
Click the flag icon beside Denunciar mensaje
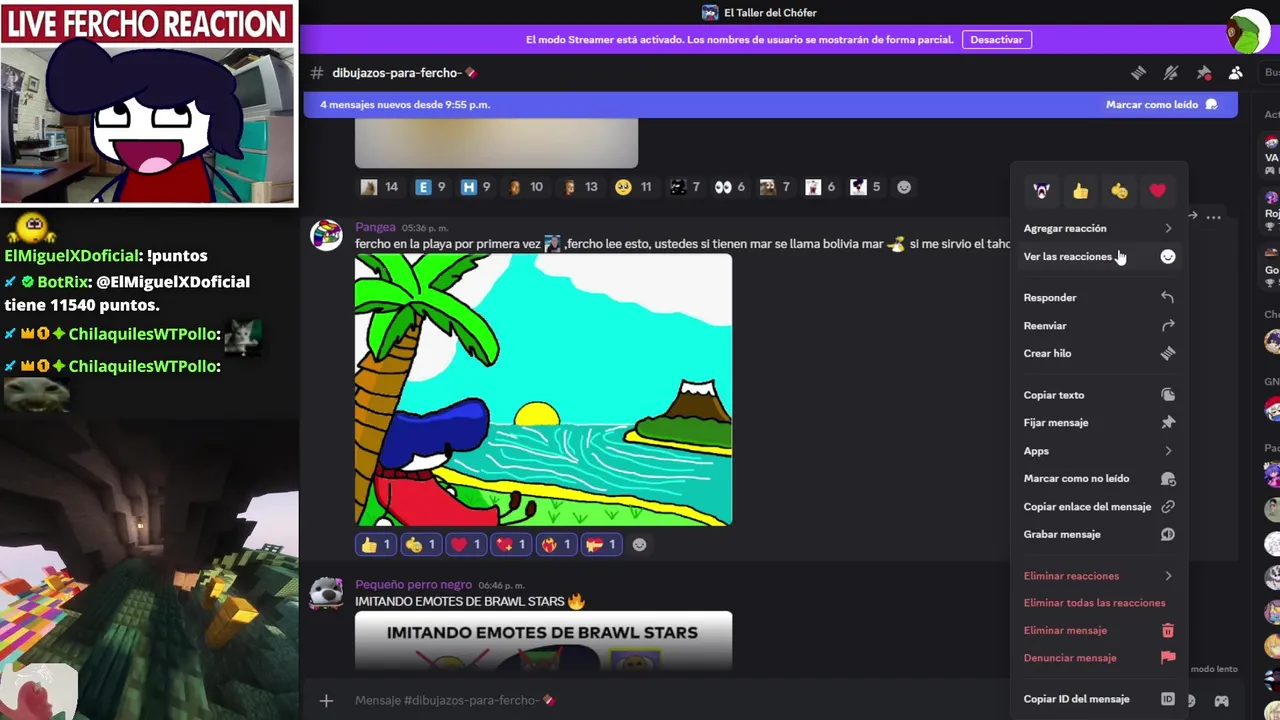coord(1167,658)
